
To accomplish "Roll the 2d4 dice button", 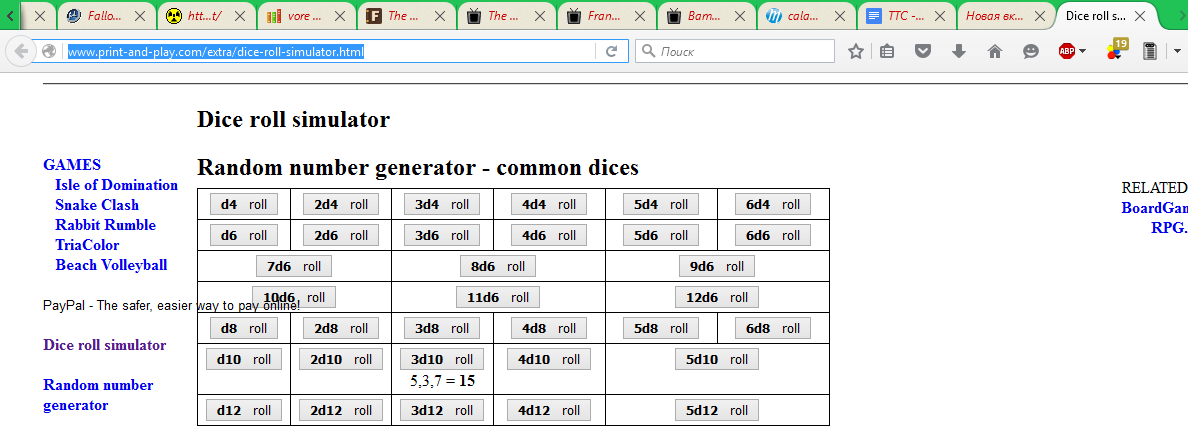I will [340, 205].
